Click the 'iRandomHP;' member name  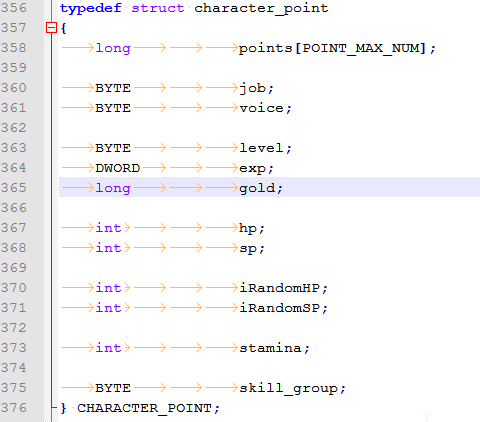point(284,288)
